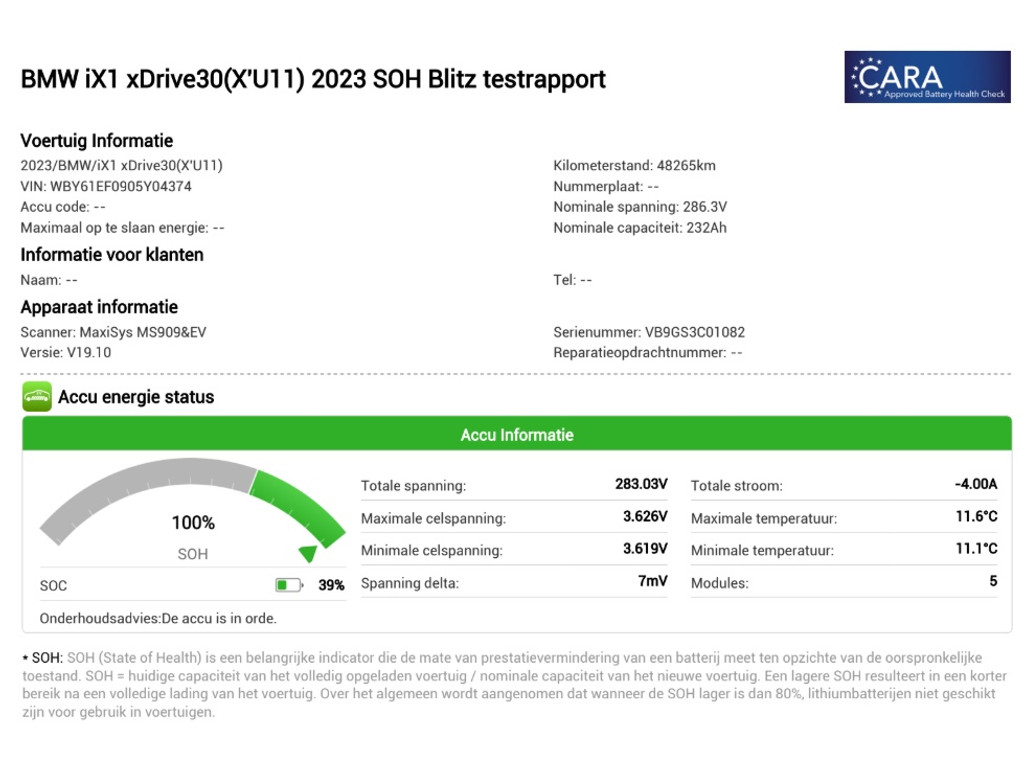Click the Kilometerstand 48265km entry
The width and height of the screenshot is (1024, 768).
pyautogui.click(x=634, y=165)
